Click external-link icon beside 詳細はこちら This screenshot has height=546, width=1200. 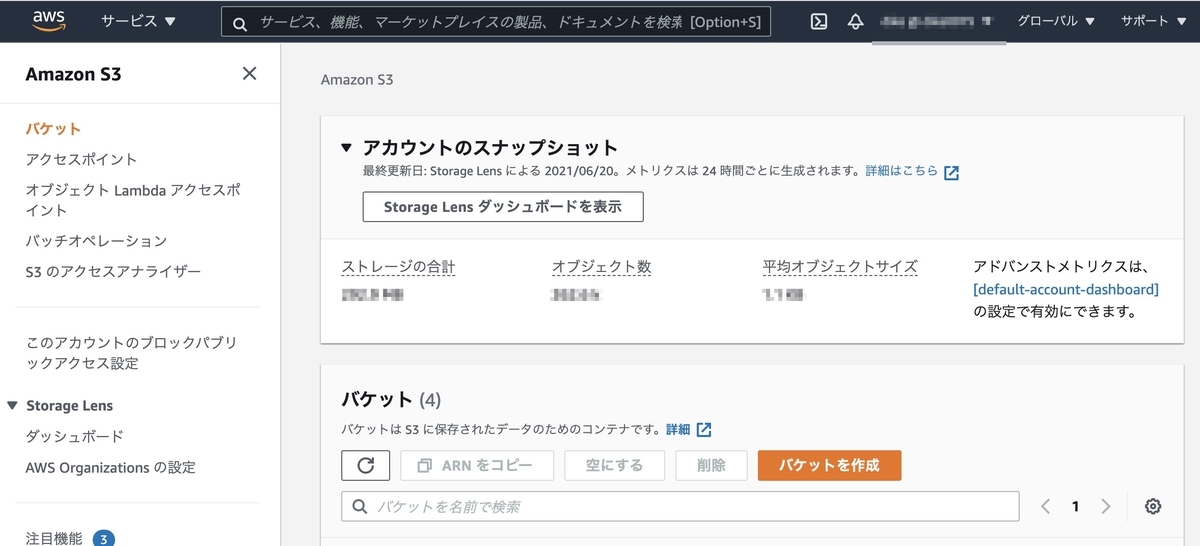tap(951, 172)
